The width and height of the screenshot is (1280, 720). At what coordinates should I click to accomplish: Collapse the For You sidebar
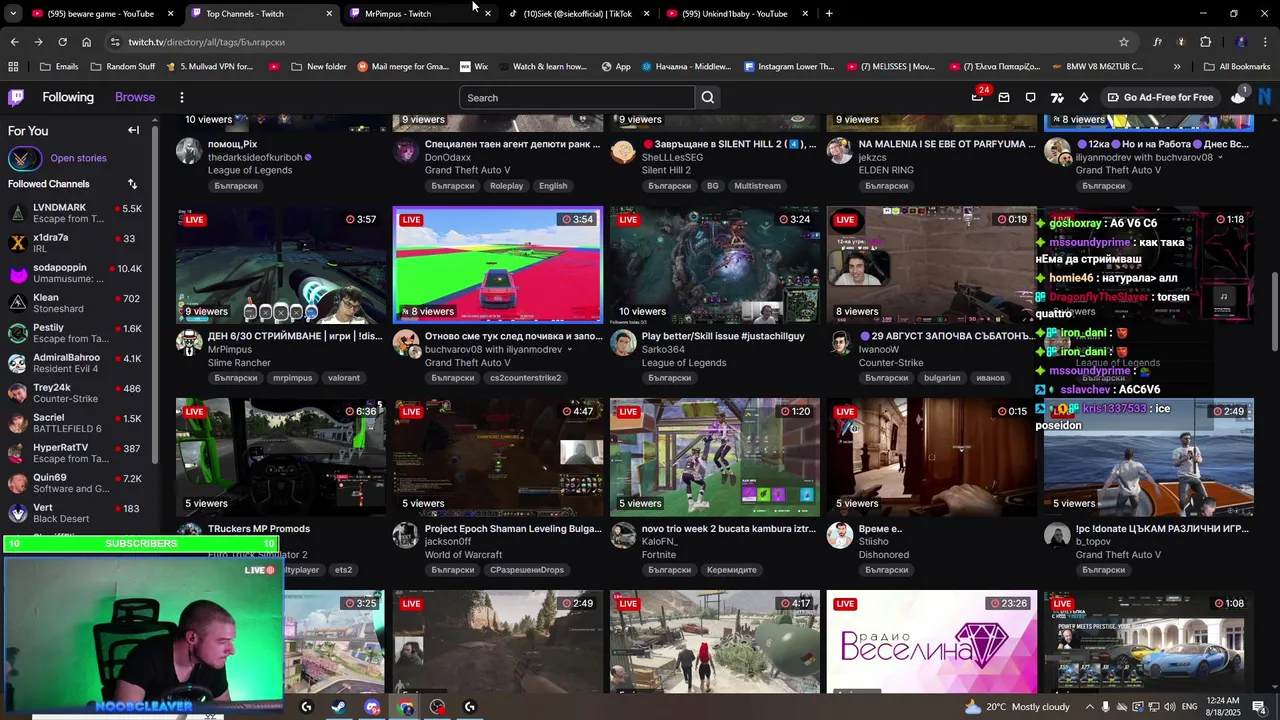133,130
